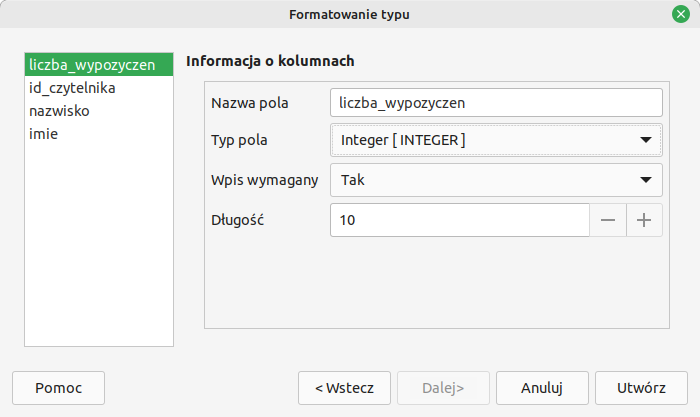Focus the Nazwa pola text field
The width and height of the screenshot is (700, 417).
click(496, 102)
